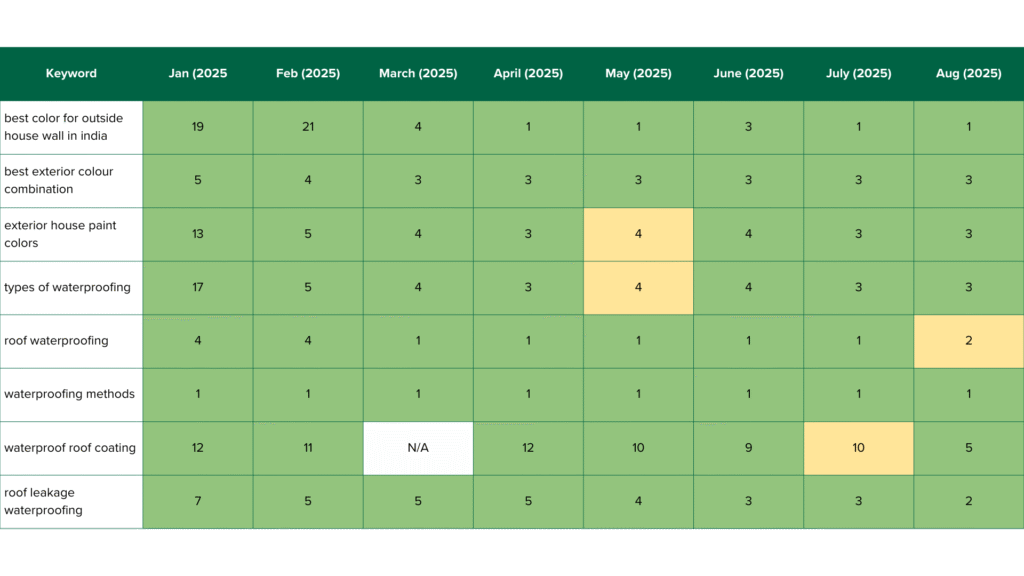Click the 'waterproofing methods' keyword cell
The image size is (1024, 576).
point(71,394)
